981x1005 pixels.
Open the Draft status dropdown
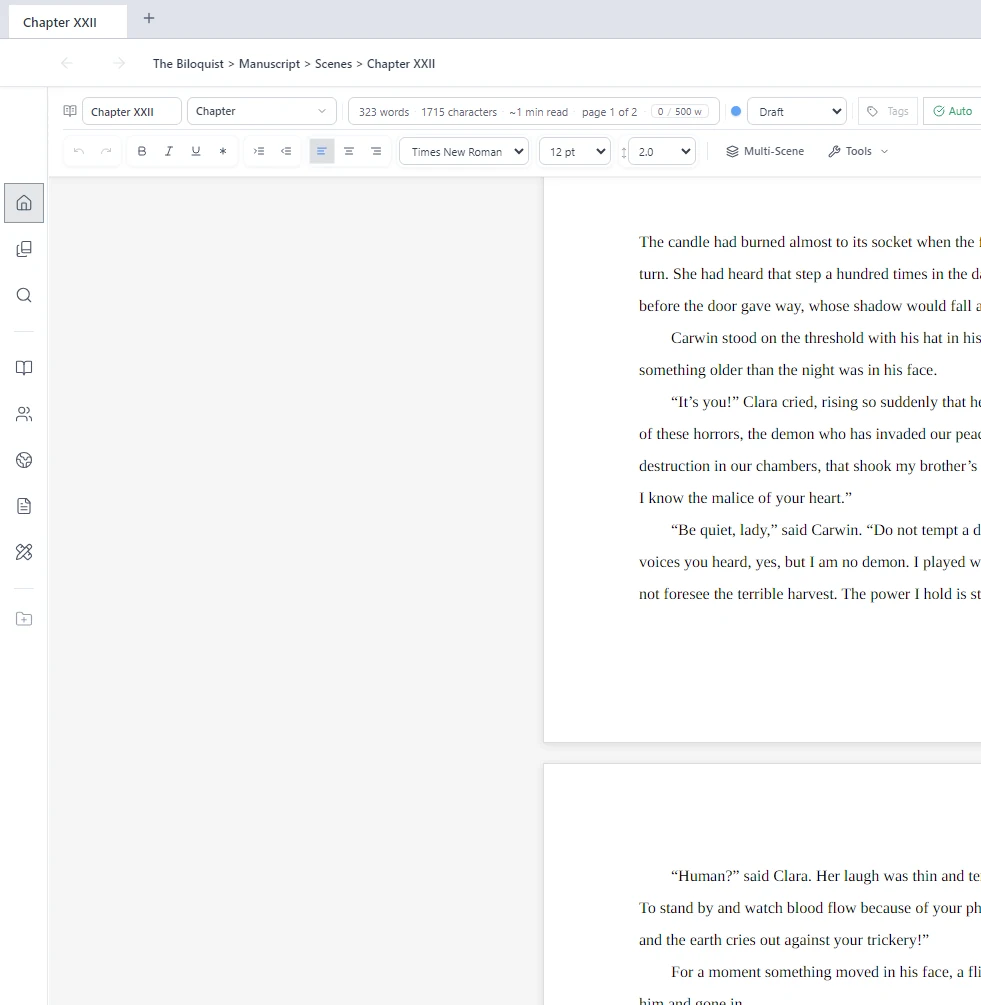click(x=797, y=112)
